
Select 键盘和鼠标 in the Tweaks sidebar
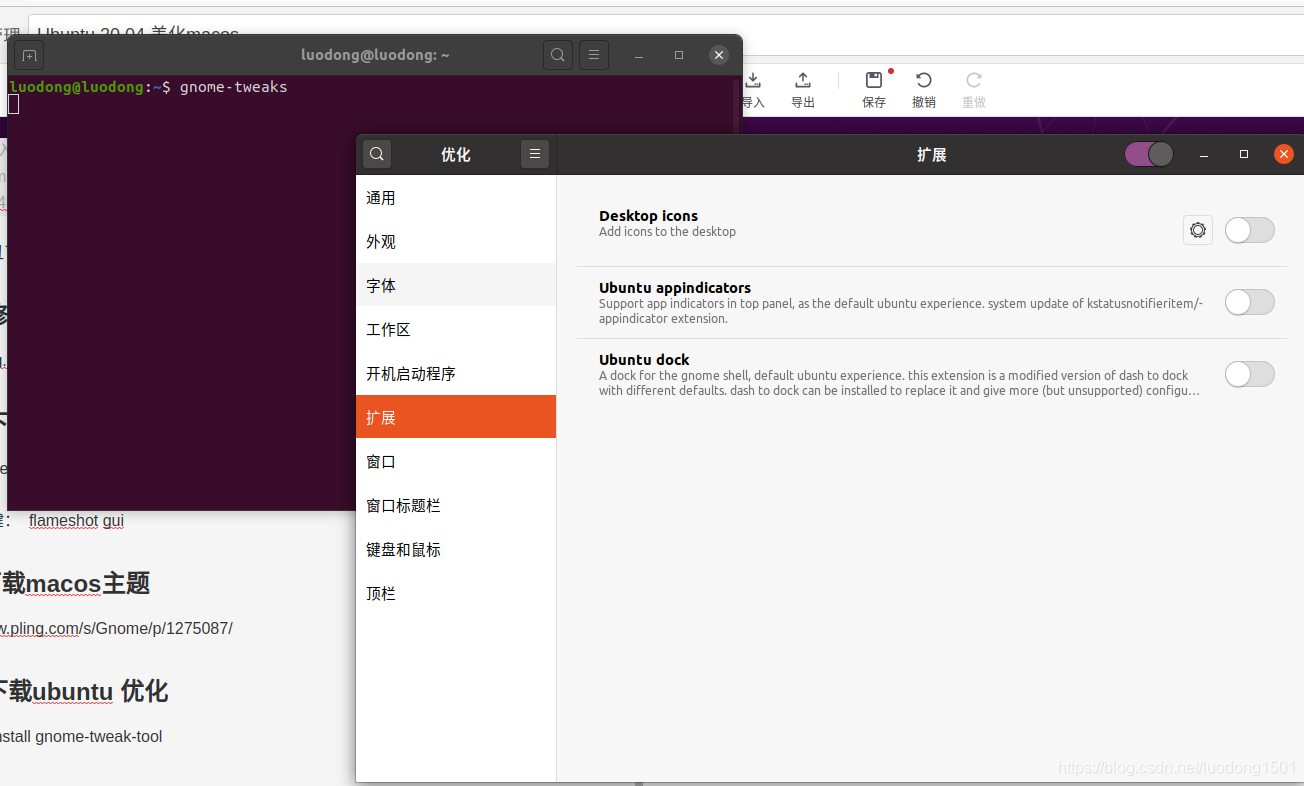456,550
